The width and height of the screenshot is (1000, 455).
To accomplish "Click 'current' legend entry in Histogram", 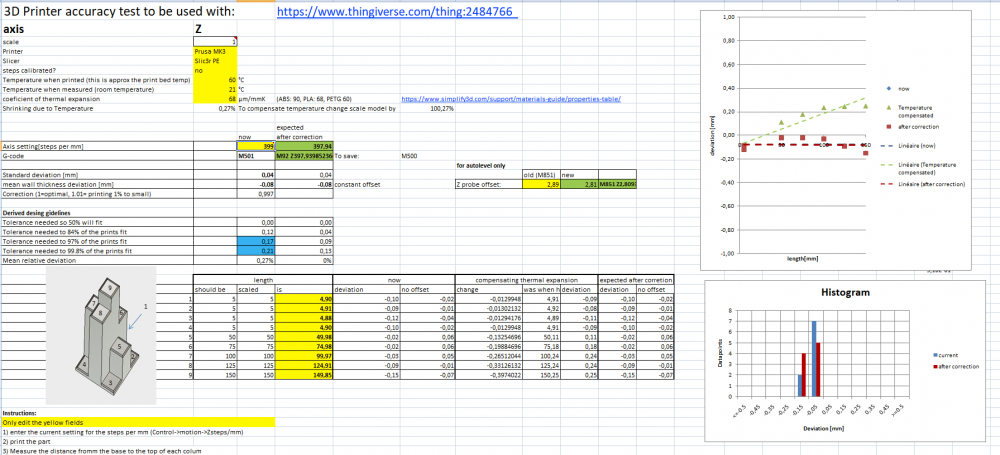I will tap(944, 354).
